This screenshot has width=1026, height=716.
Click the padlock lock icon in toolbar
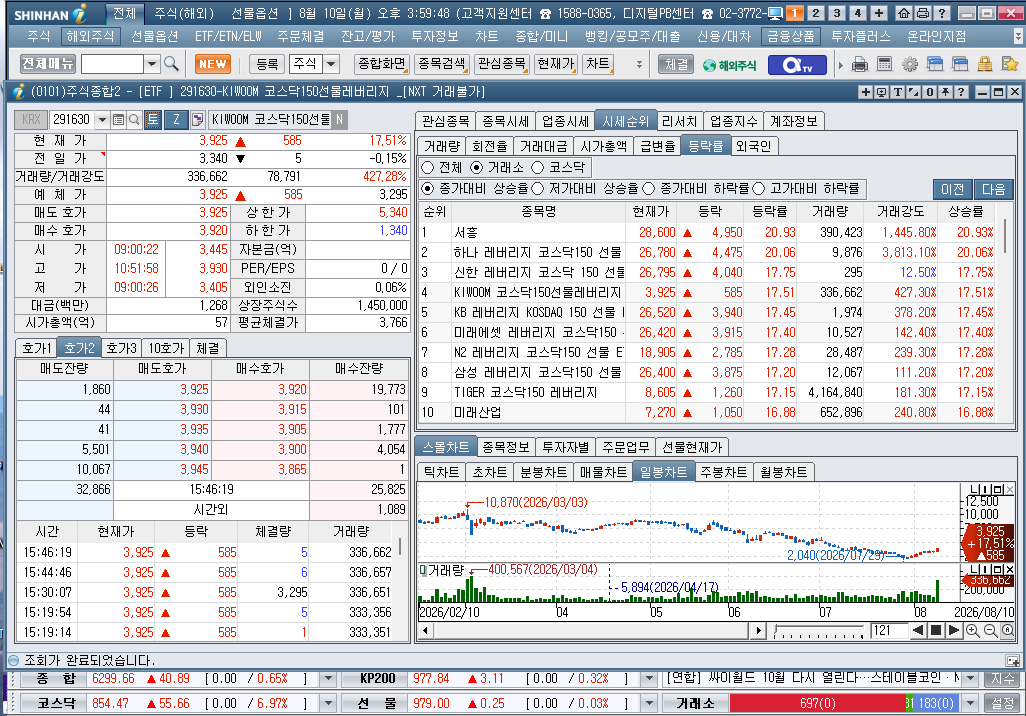(x=985, y=64)
